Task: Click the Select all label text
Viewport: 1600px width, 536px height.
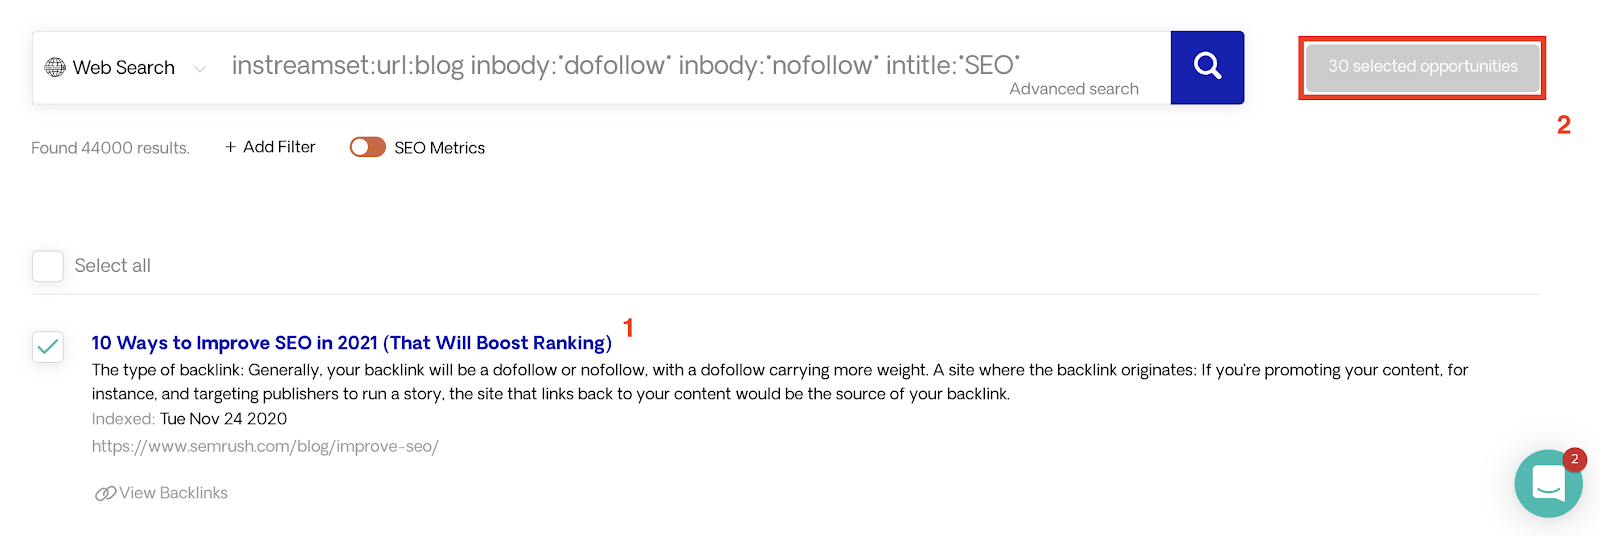Action: click(x=113, y=266)
